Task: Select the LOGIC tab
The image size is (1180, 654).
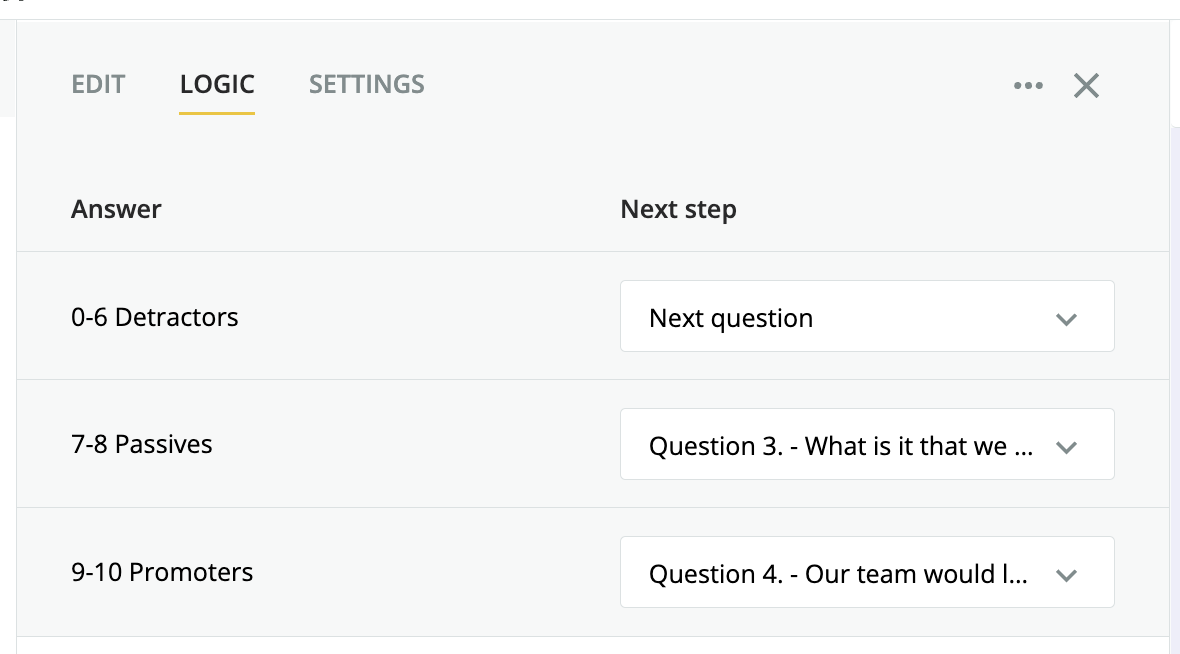Action: 217,84
